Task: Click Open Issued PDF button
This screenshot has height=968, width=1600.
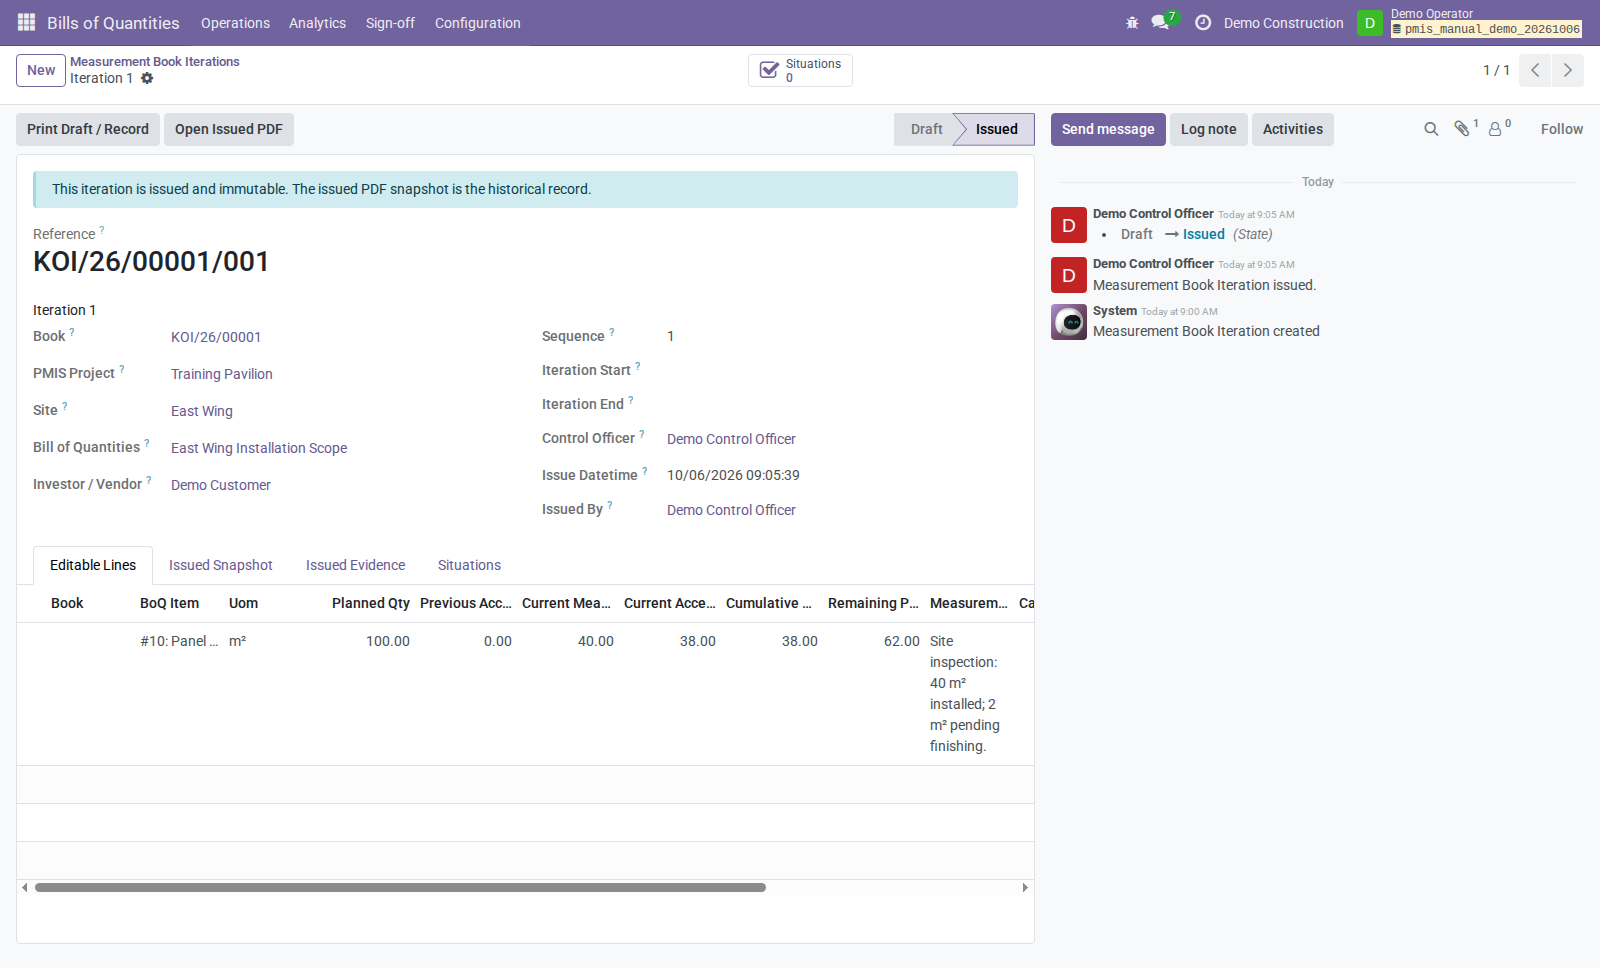Action: 229,129
